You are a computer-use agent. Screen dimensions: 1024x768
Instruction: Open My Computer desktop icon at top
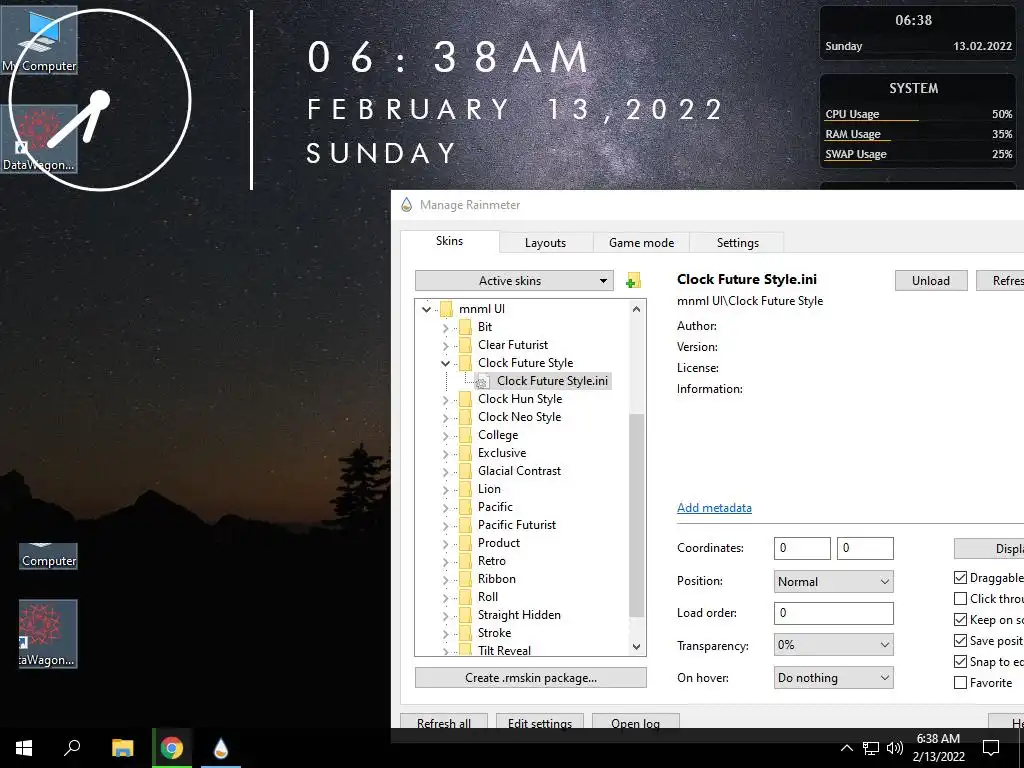[39, 40]
